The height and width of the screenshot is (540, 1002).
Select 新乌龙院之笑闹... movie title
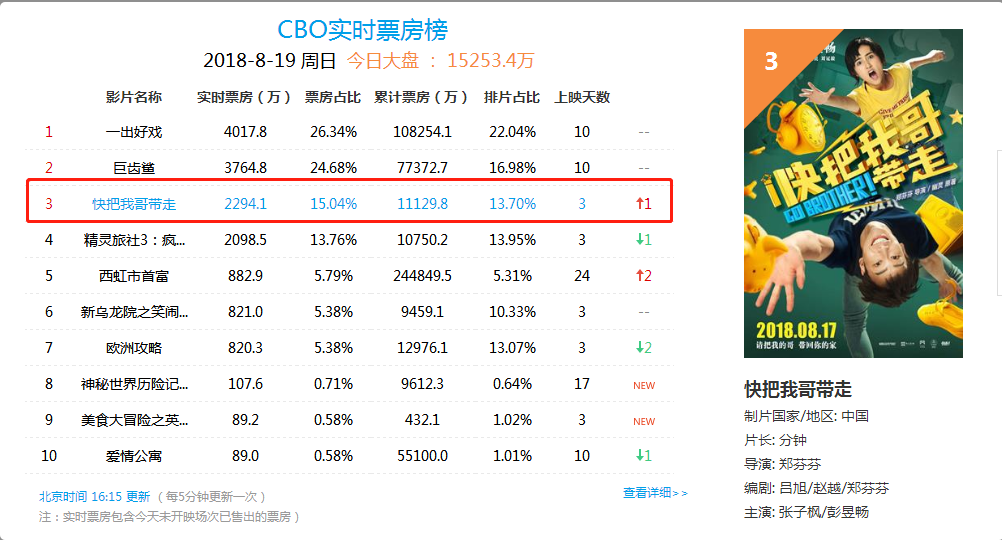(x=134, y=312)
